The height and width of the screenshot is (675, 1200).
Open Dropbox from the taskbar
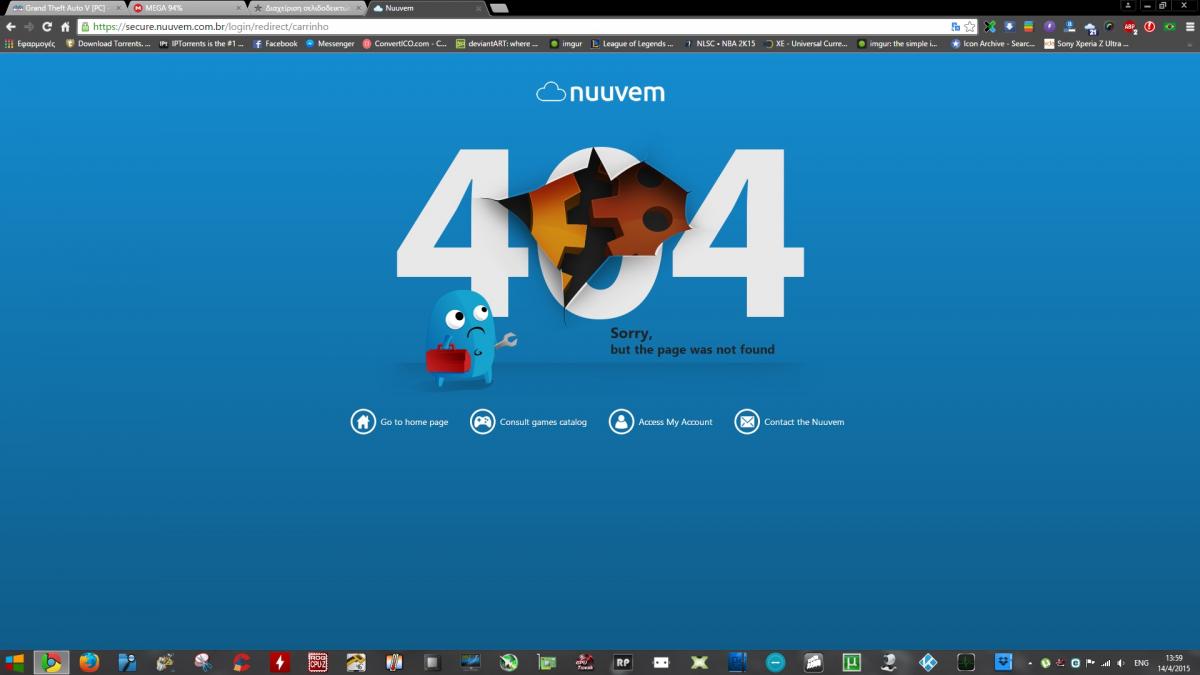coord(1003,662)
